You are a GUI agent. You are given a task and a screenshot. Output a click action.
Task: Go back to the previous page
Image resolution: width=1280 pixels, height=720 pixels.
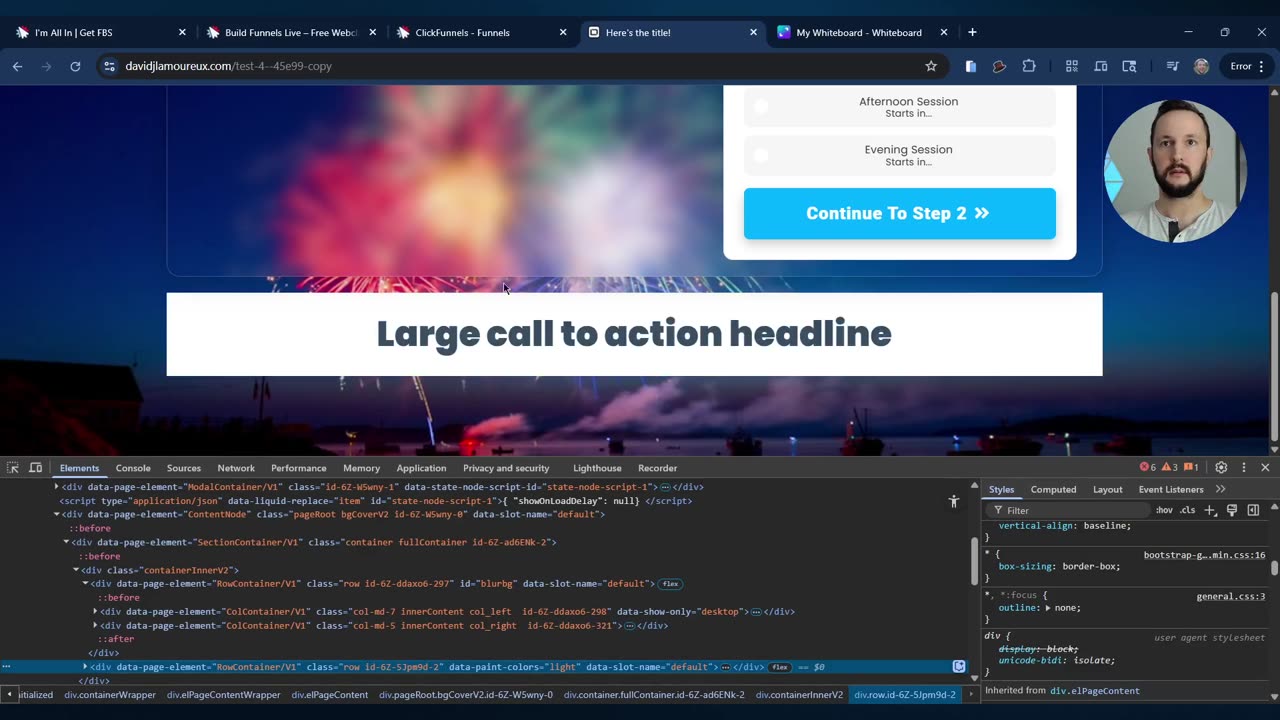17,66
